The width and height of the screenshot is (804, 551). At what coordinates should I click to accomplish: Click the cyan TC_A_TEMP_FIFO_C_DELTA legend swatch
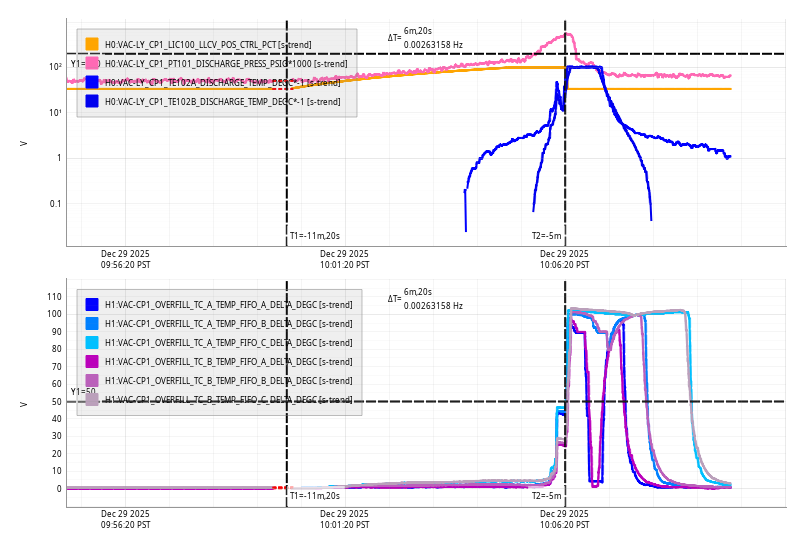(x=92, y=342)
